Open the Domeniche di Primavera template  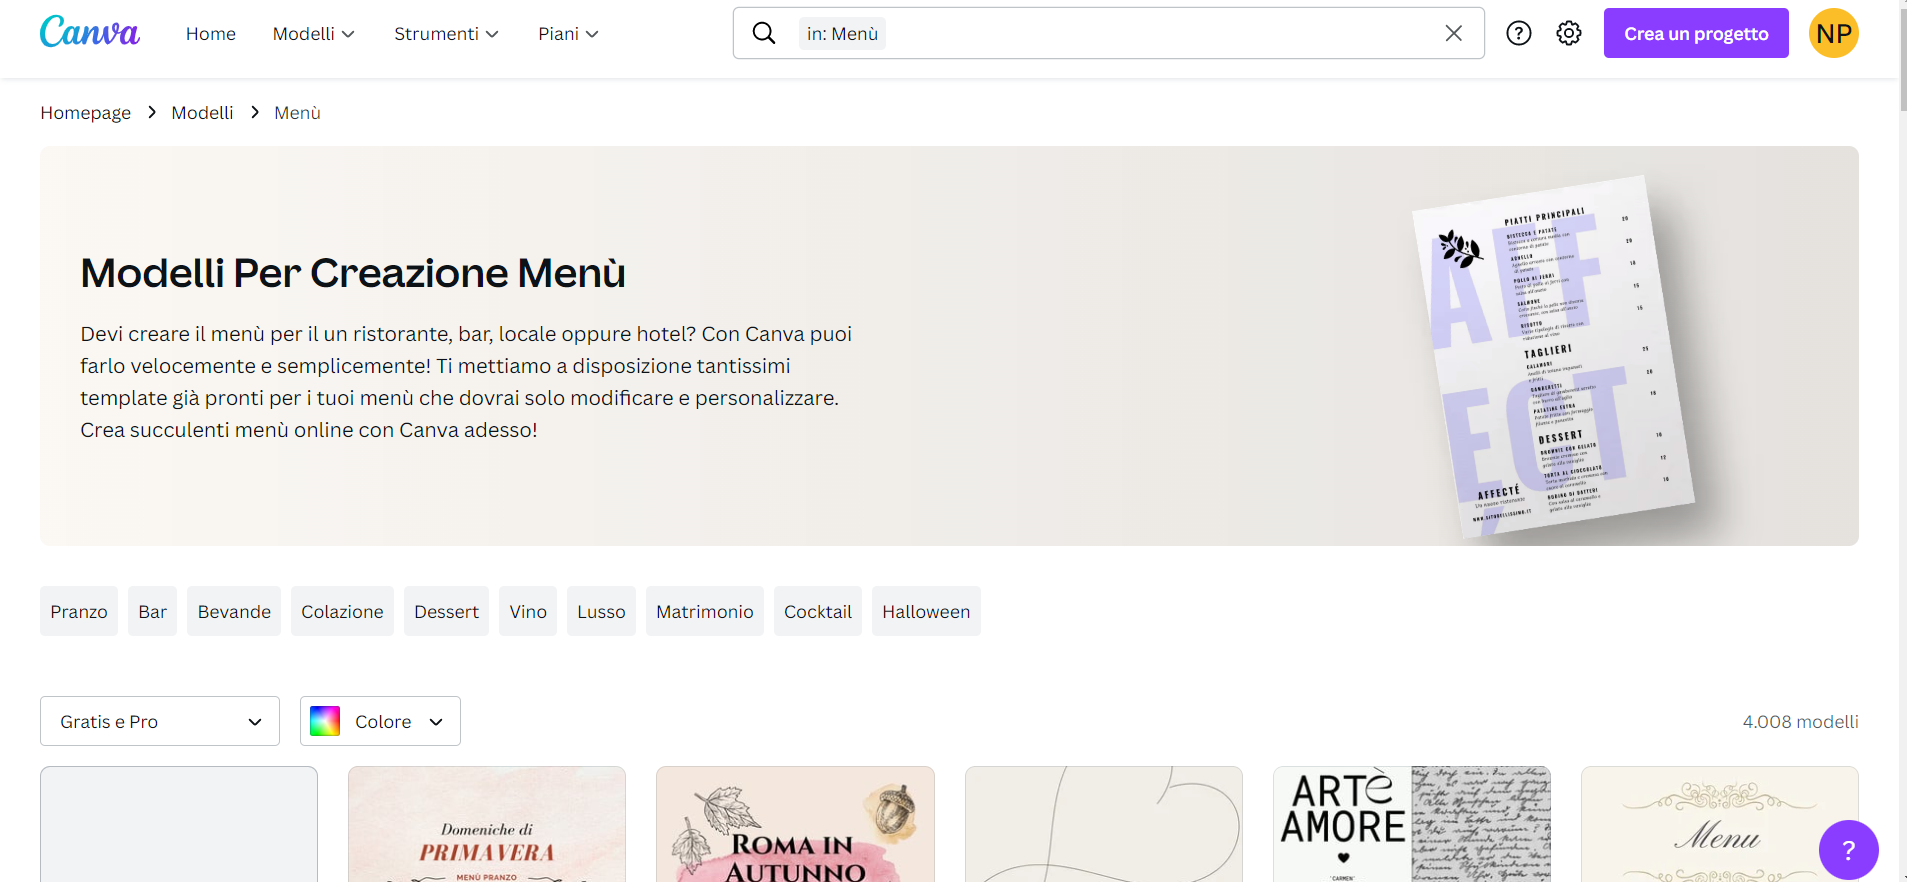(487, 825)
